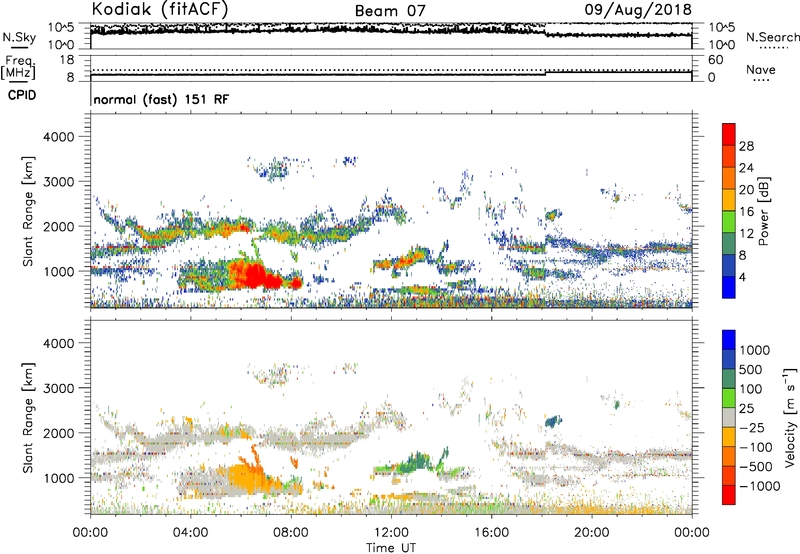The image size is (800, 554).
Task: Select the "N.Sky" legend label
Action: 19,37
